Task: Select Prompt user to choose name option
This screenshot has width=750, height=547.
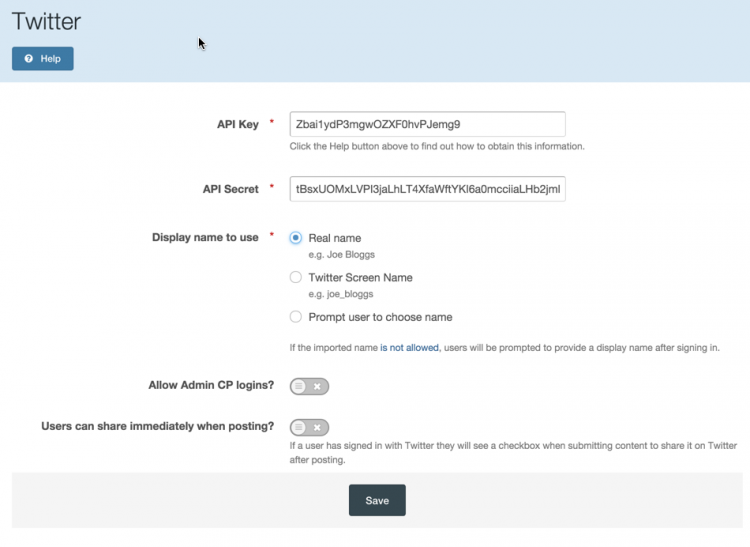Action: click(x=296, y=317)
